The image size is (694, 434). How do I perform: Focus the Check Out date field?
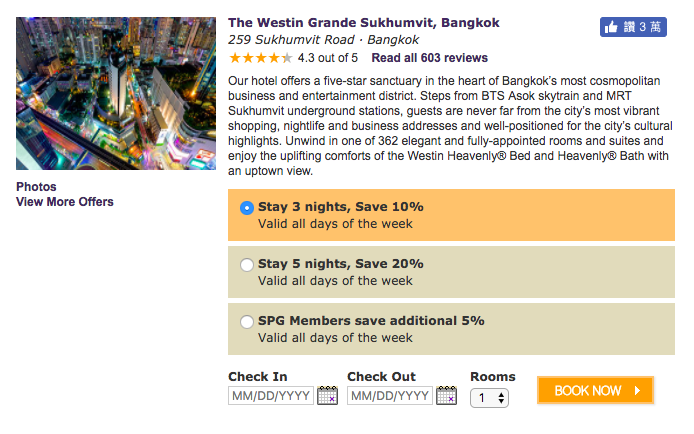pos(390,396)
